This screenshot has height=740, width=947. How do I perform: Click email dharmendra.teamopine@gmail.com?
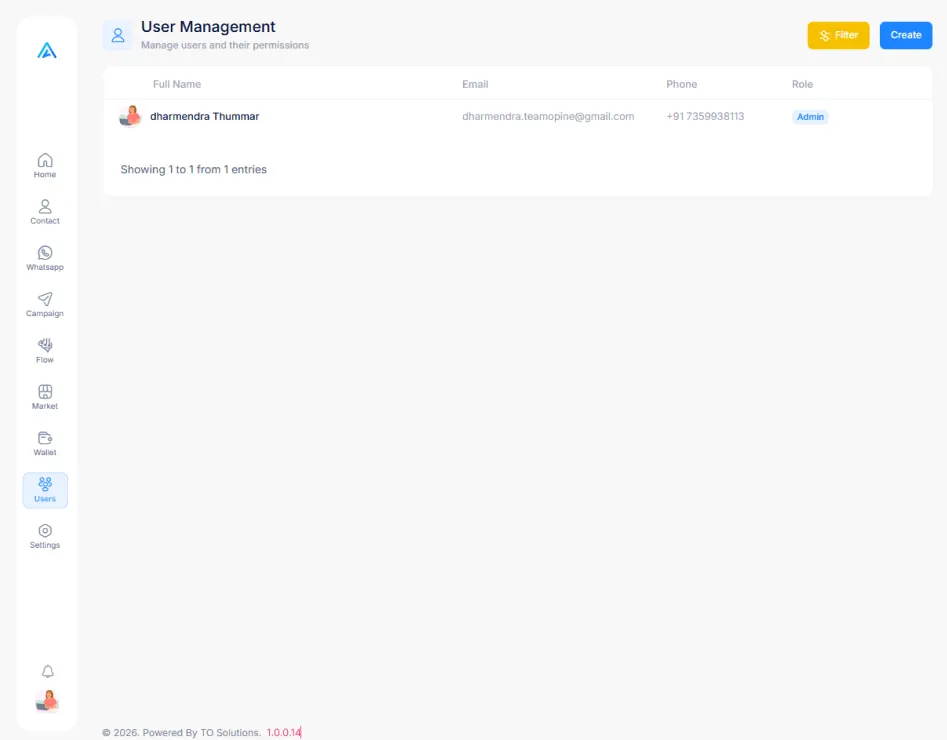548,117
